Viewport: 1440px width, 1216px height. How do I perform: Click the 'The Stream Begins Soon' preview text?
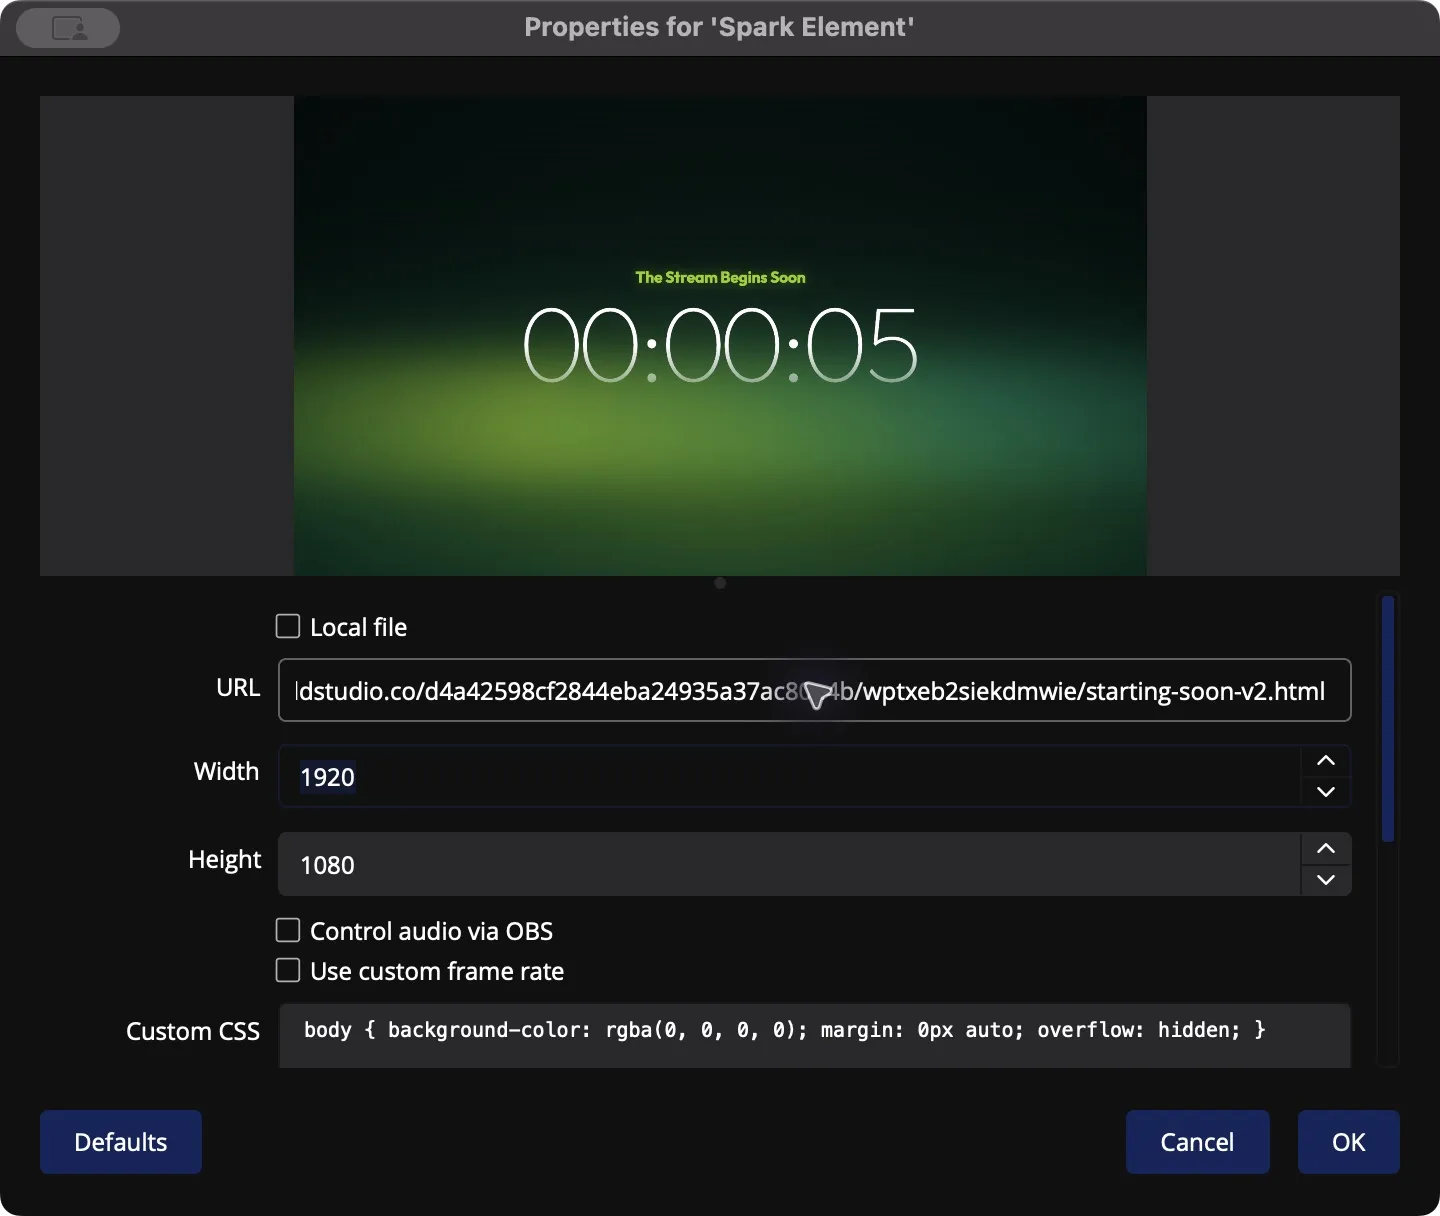[x=720, y=277]
